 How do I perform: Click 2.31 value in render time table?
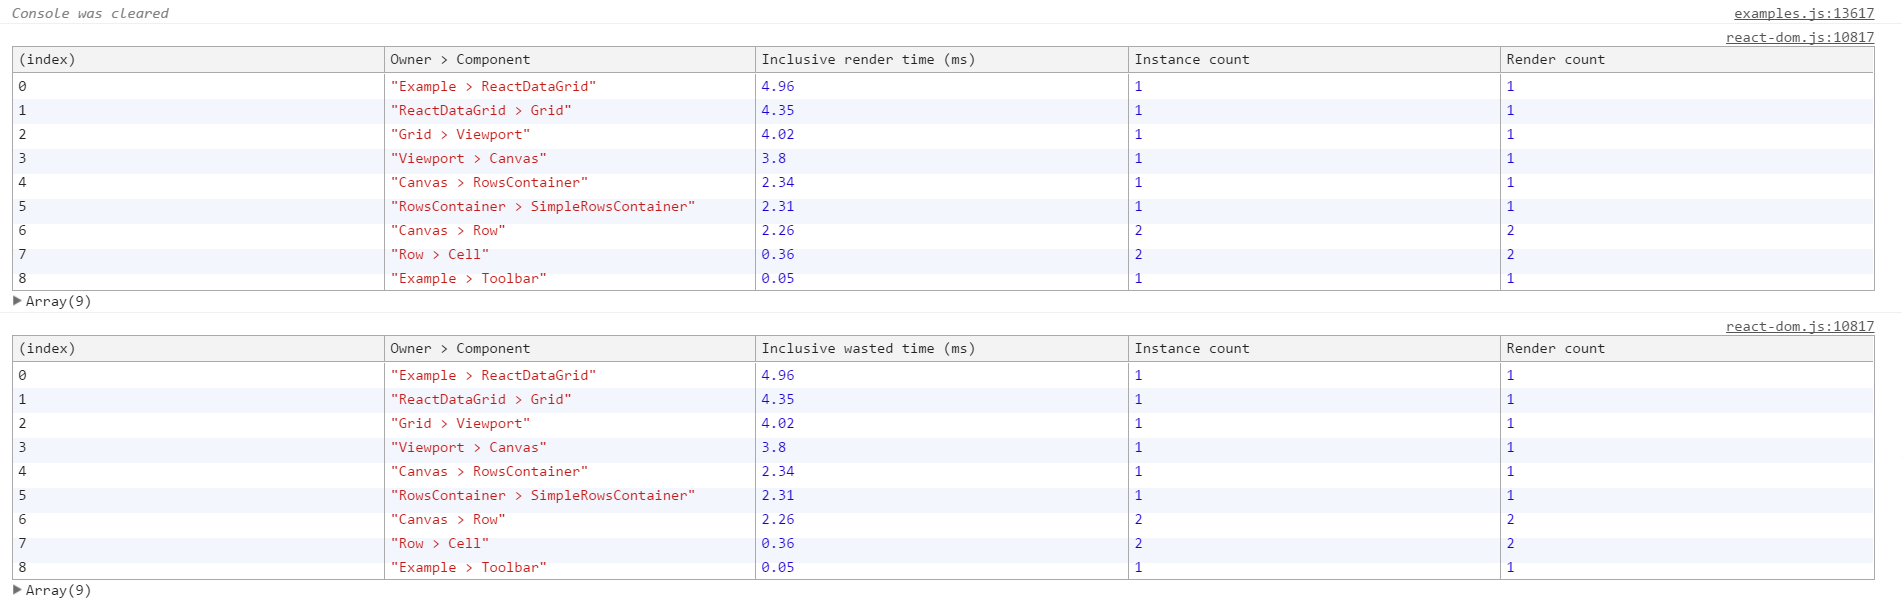[x=778, y=206]
